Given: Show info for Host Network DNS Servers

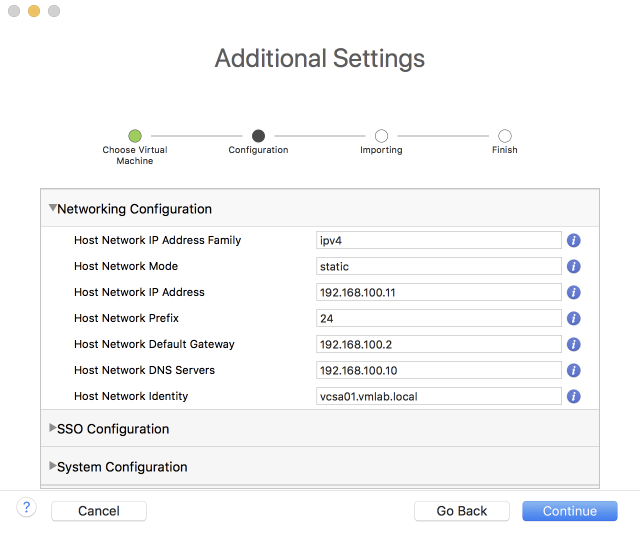Looking at the screenshot, I should click(574, 370).
